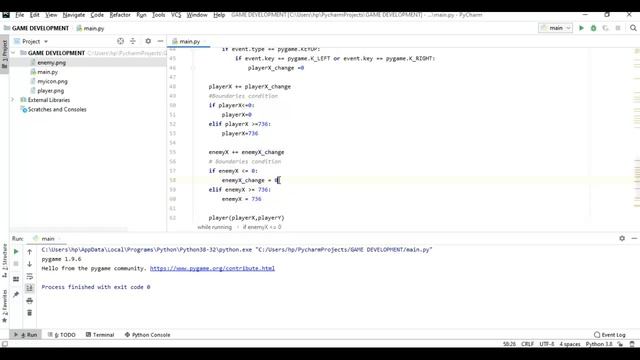Click Restore Layout icon in Run panel

(16, 279)
